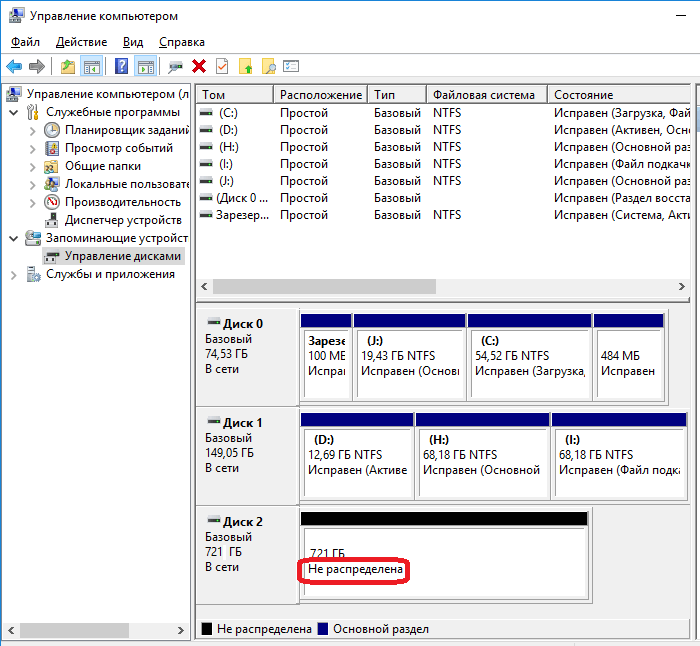Select the Диск 2 header panel

(247, 555)
